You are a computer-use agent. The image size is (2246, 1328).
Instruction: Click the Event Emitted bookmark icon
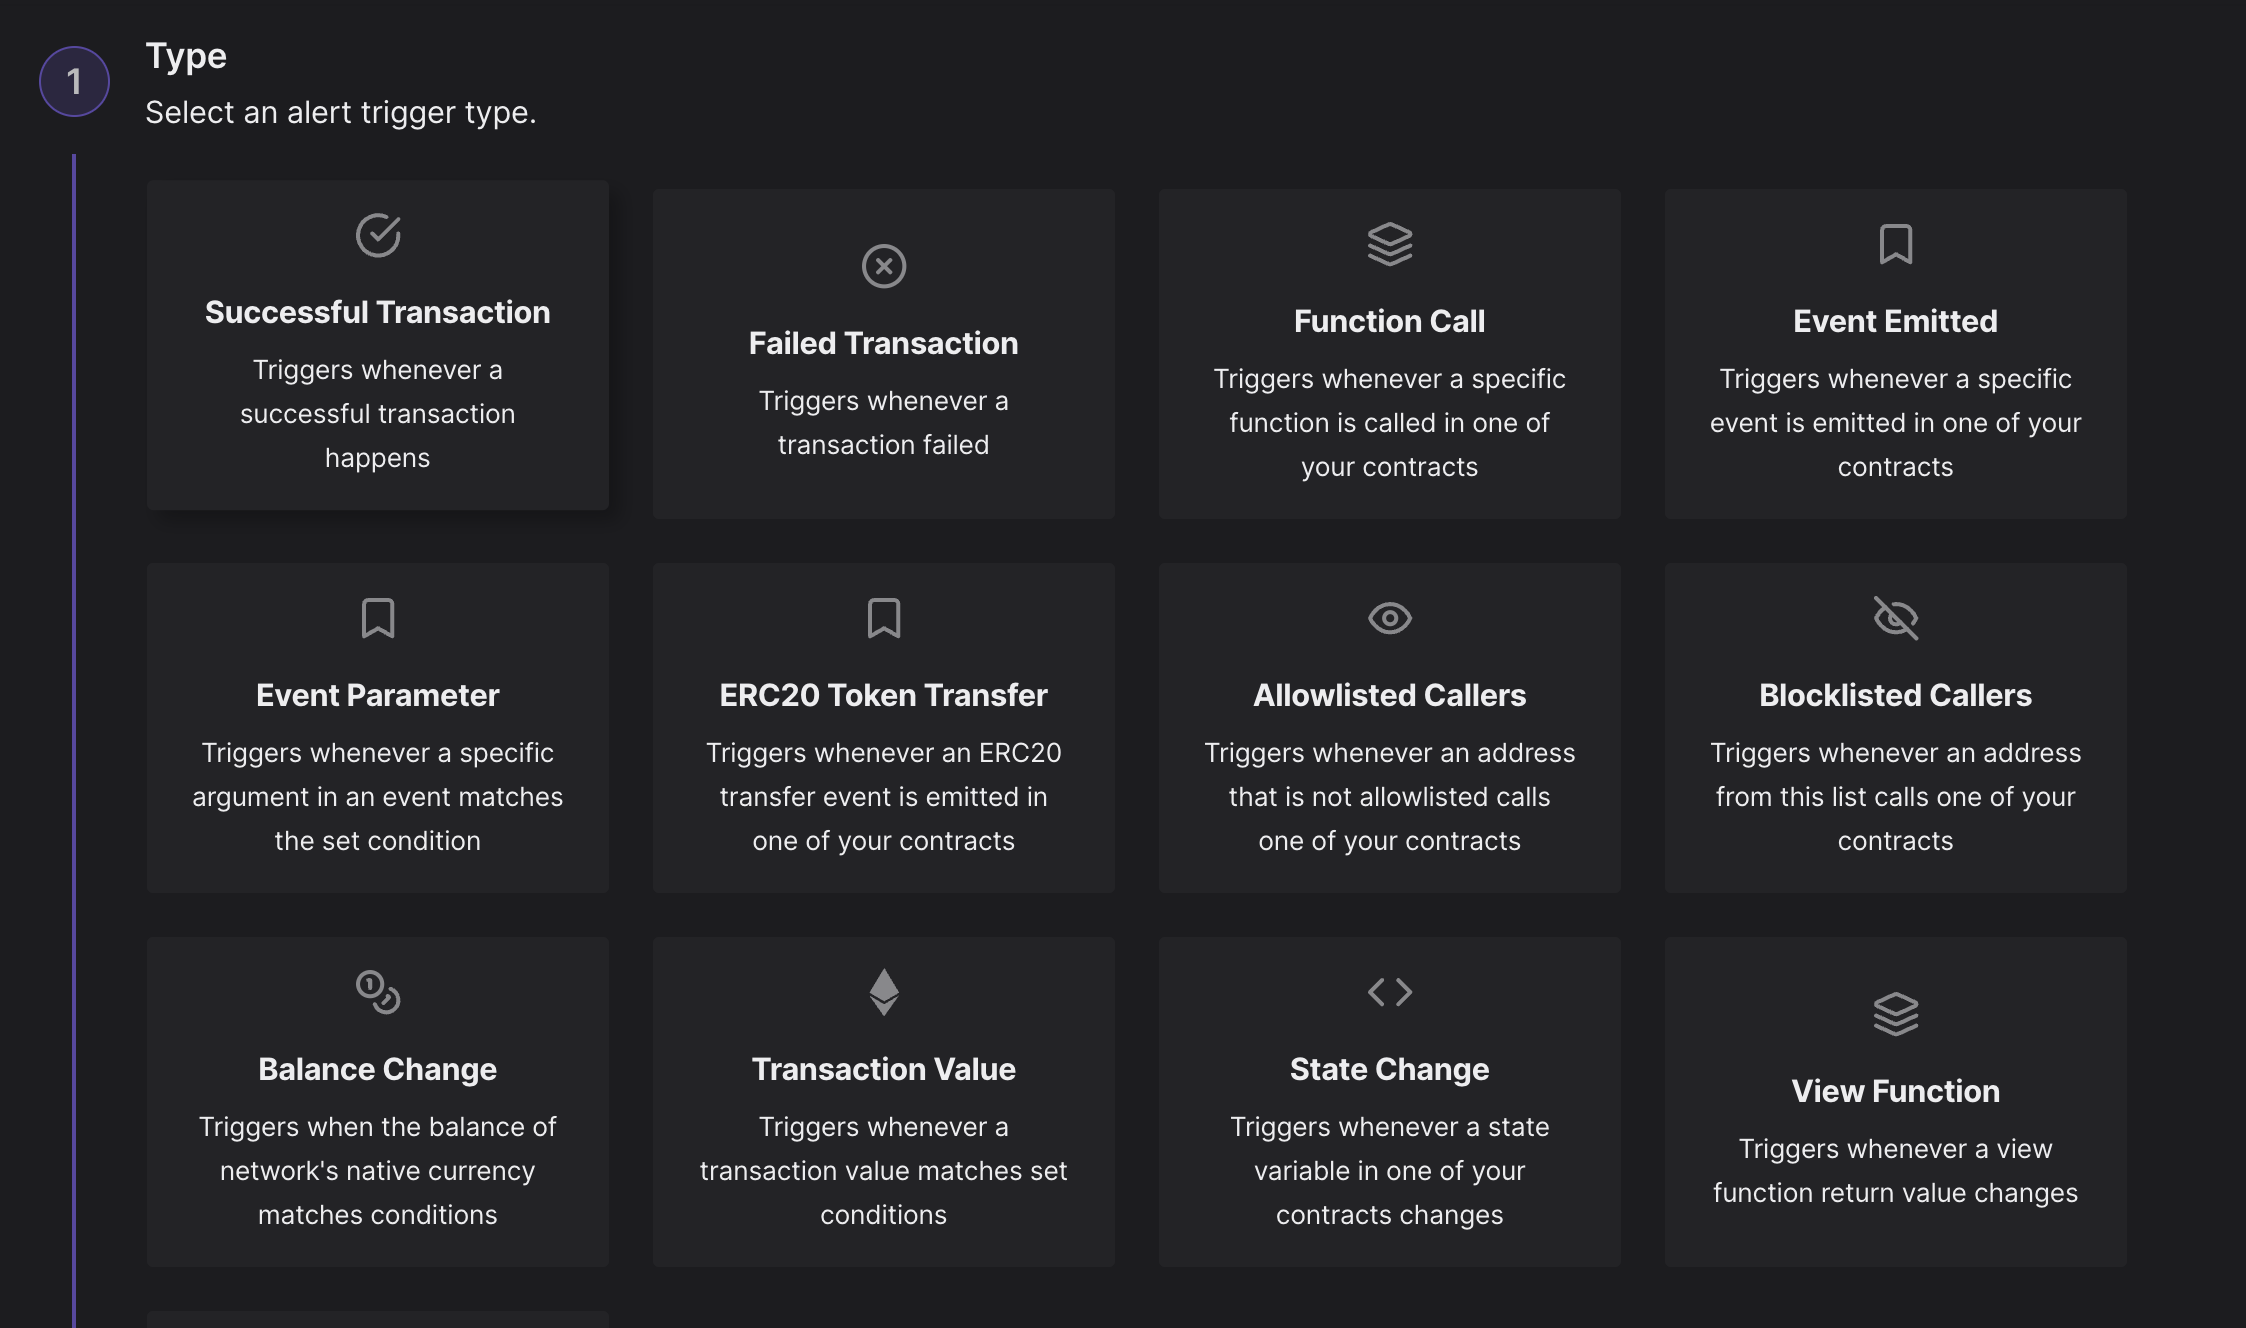click(x=1896, y=244)
